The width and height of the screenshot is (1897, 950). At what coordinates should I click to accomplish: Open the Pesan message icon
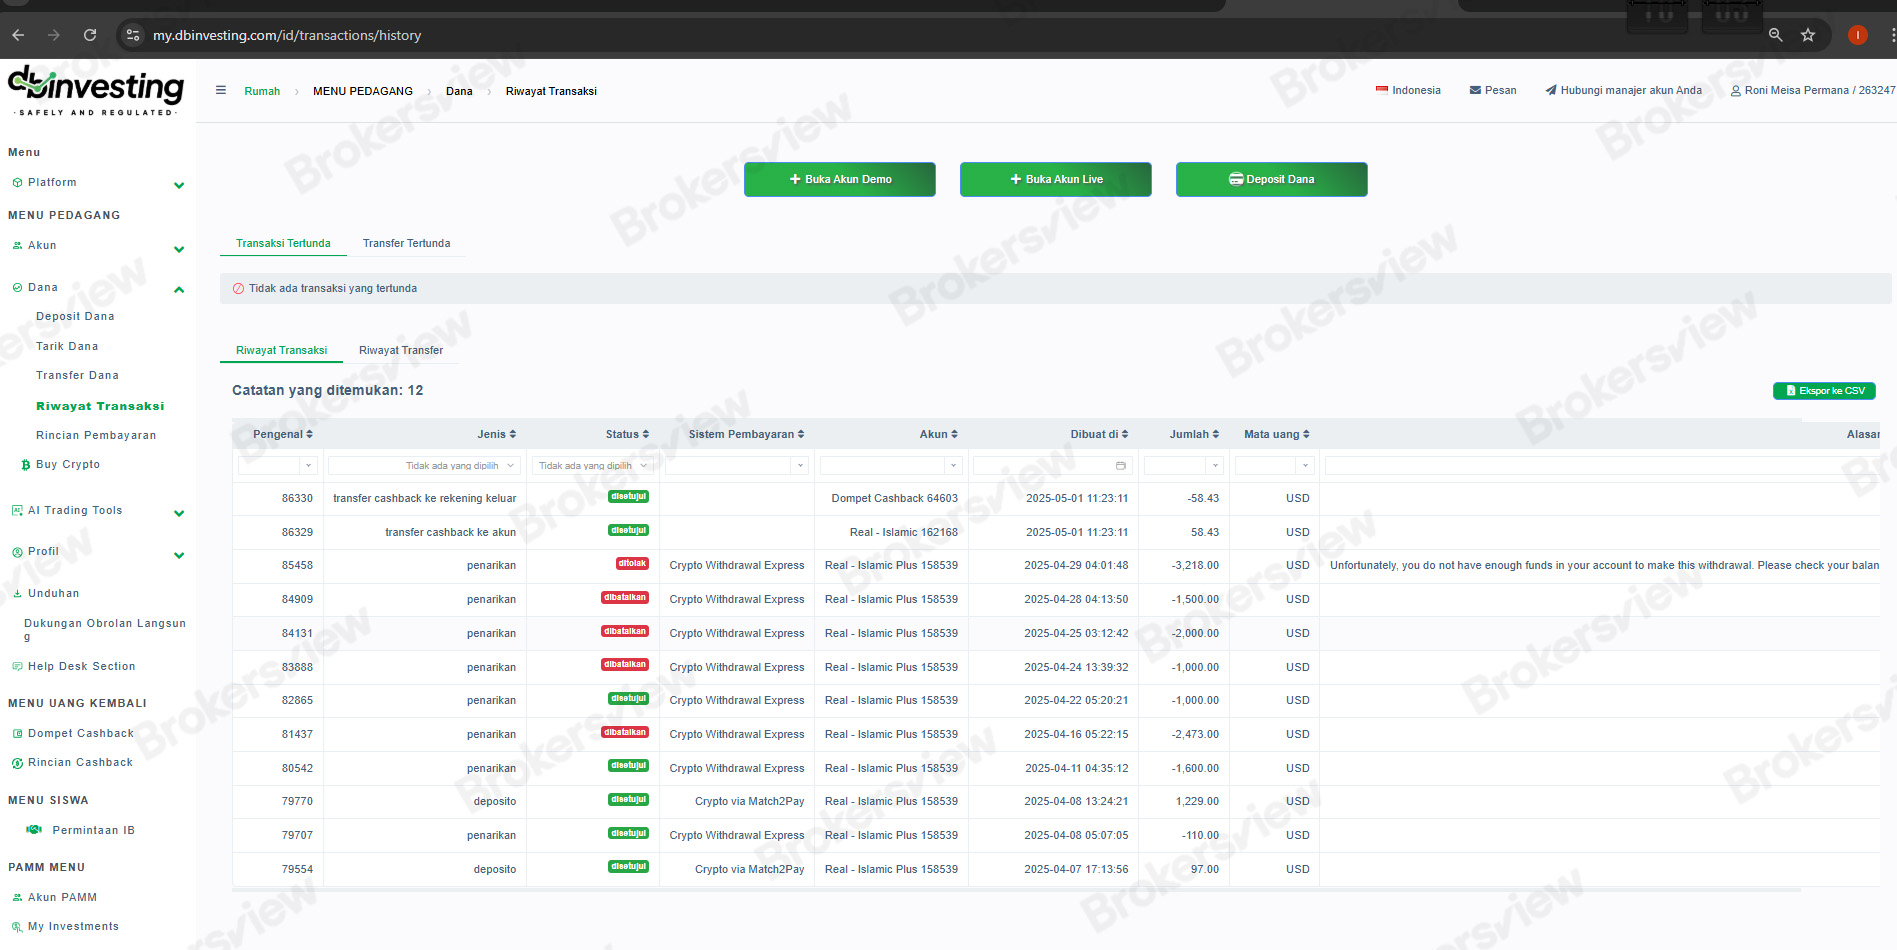click(x=1475, y=90)
